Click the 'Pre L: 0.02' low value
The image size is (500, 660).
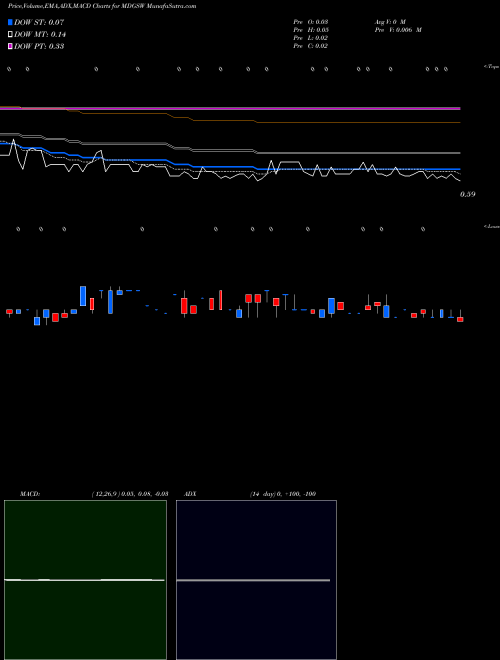[x=311, y=38]
